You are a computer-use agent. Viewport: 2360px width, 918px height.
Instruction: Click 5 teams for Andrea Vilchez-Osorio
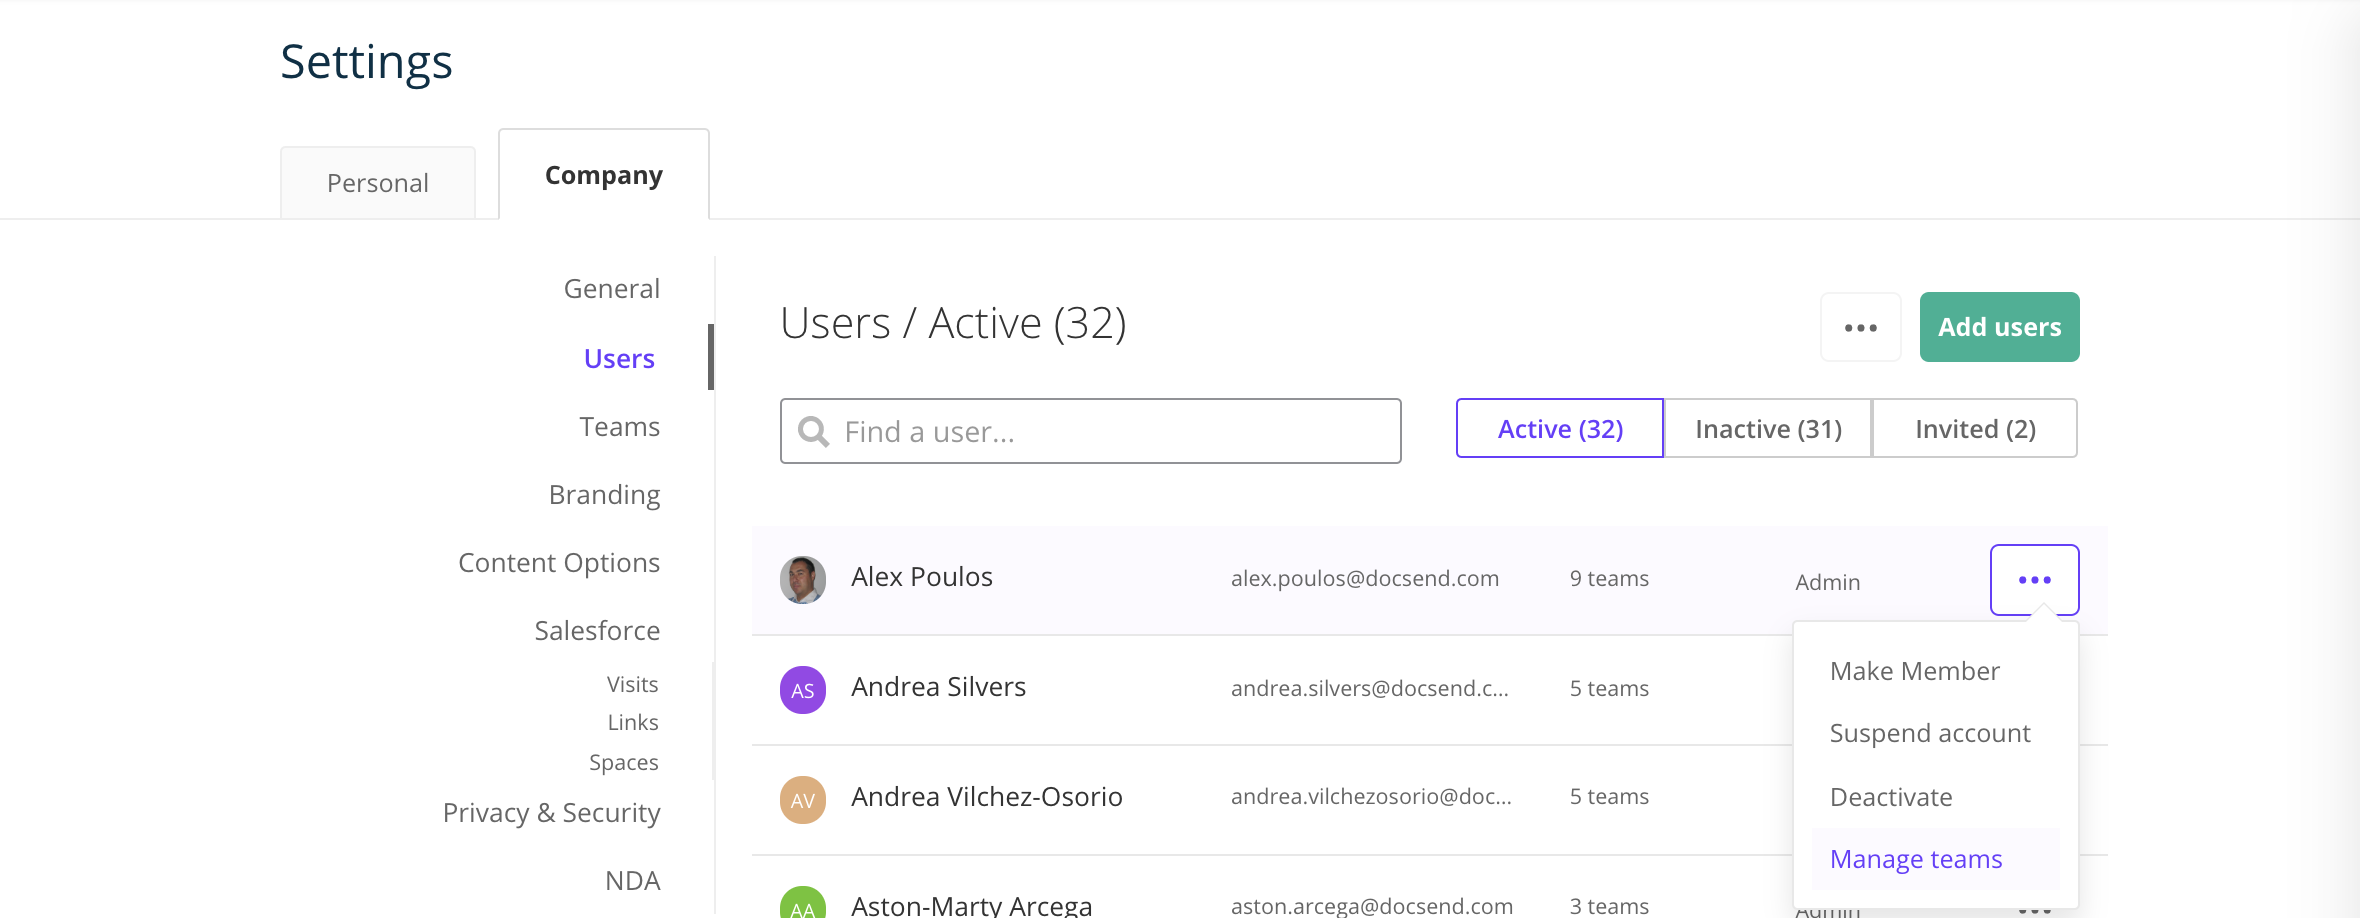point(1609,796)
